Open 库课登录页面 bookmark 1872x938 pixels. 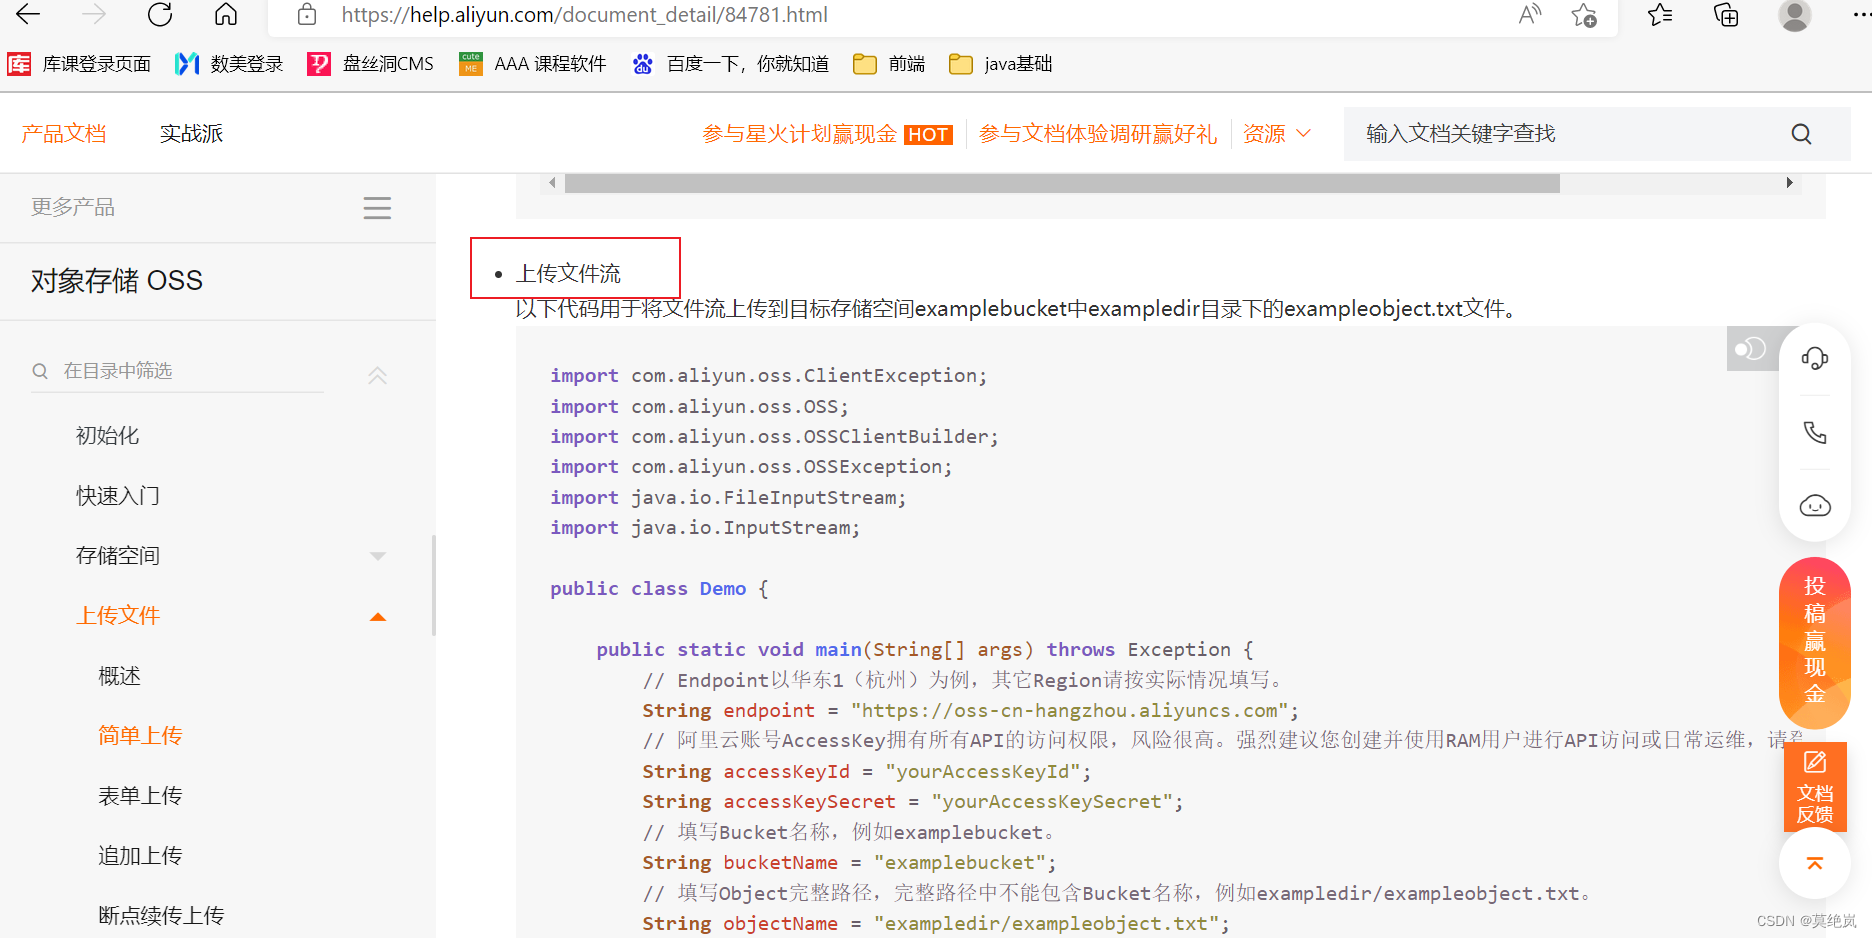79,64
